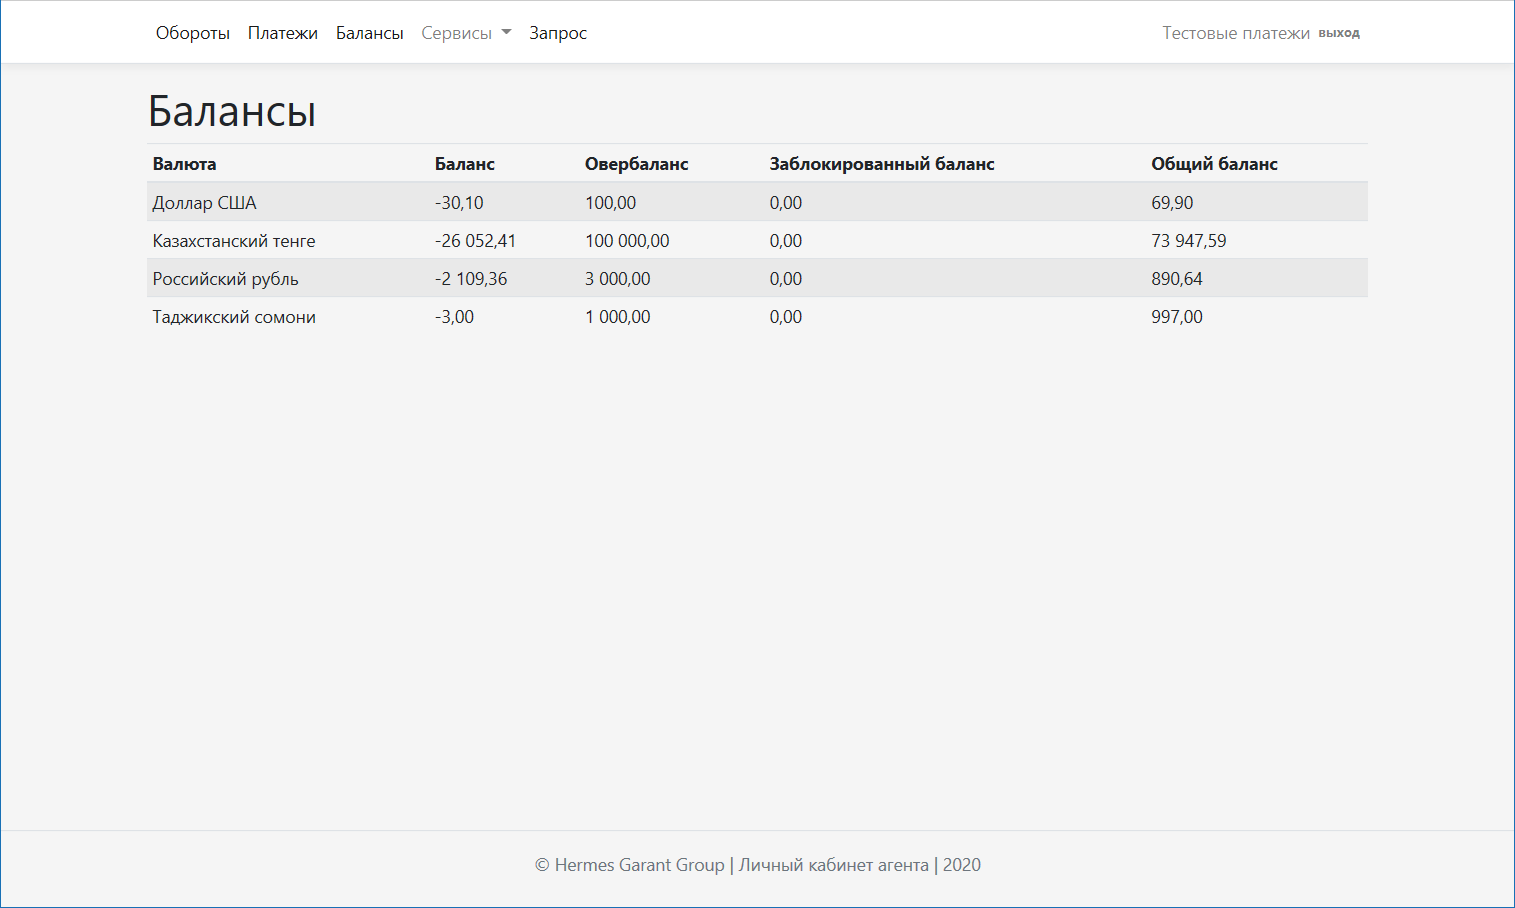1515x908 pixels.
Task: Select the Российский рубль currency cell
Action: tap(226, 279)
